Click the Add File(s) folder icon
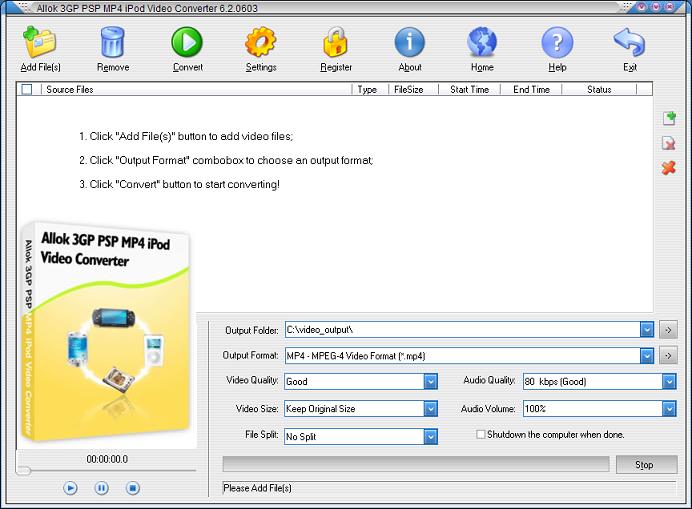 click(x=39, y=41)
